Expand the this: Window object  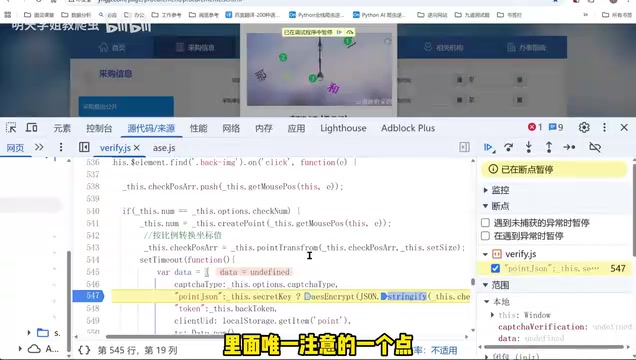(492, 315)
